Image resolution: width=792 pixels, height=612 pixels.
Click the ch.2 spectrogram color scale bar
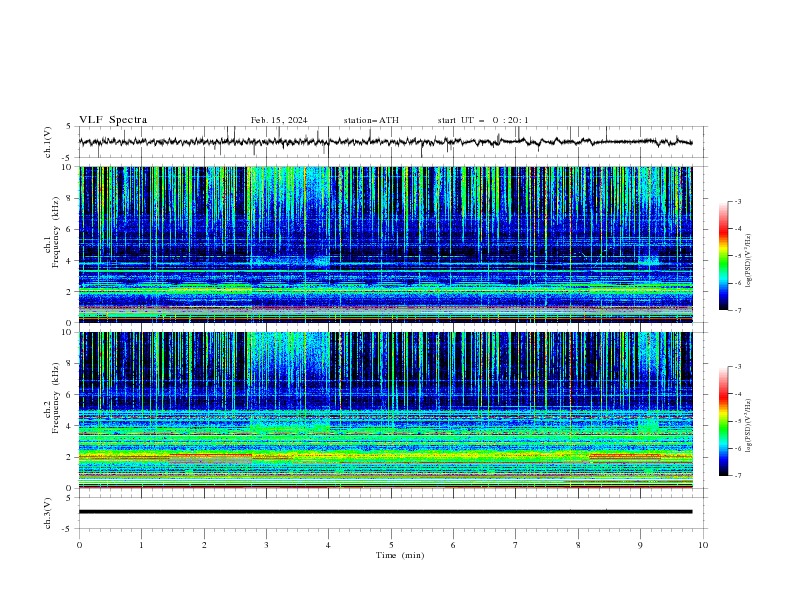[x=723, y=421]
